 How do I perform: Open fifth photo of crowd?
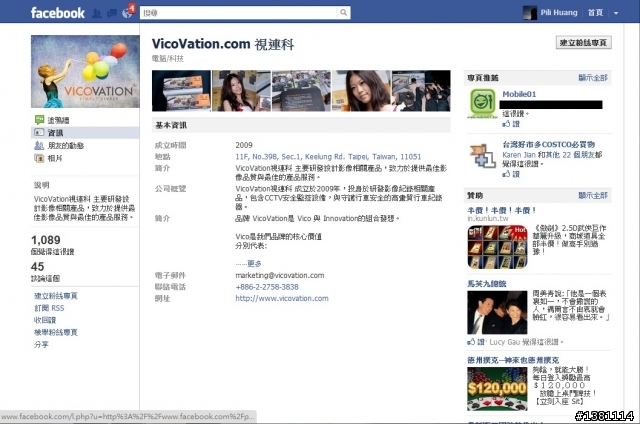click(x=421, y=91)
